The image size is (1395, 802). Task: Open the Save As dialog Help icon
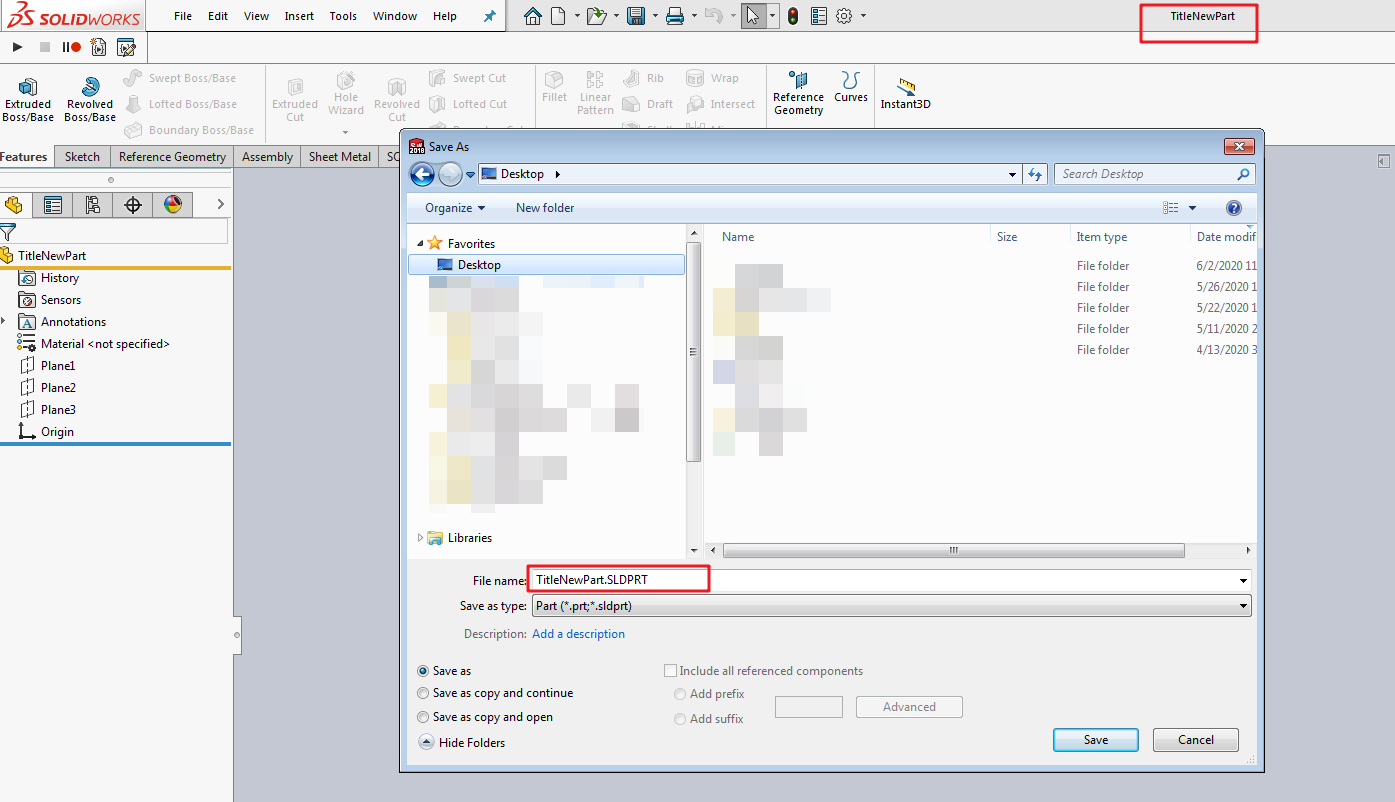pos(1233,208)
